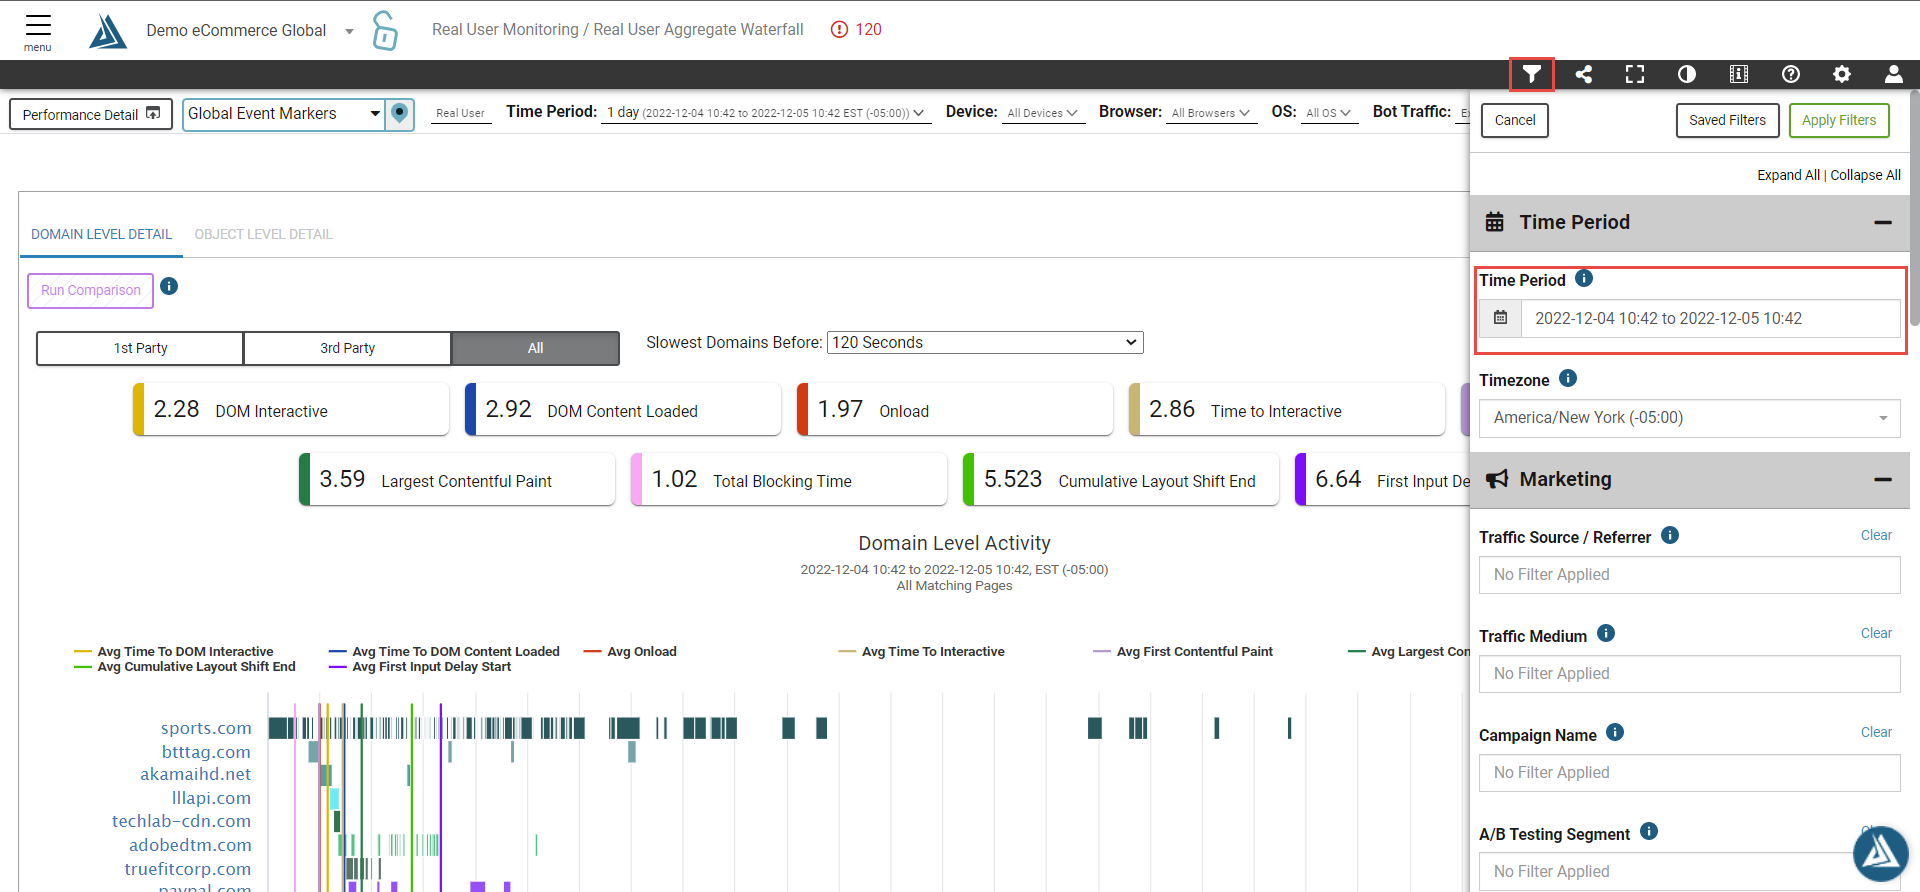
Task: Open the Demo eCommerce Global site dropdown
Action: 250,31
